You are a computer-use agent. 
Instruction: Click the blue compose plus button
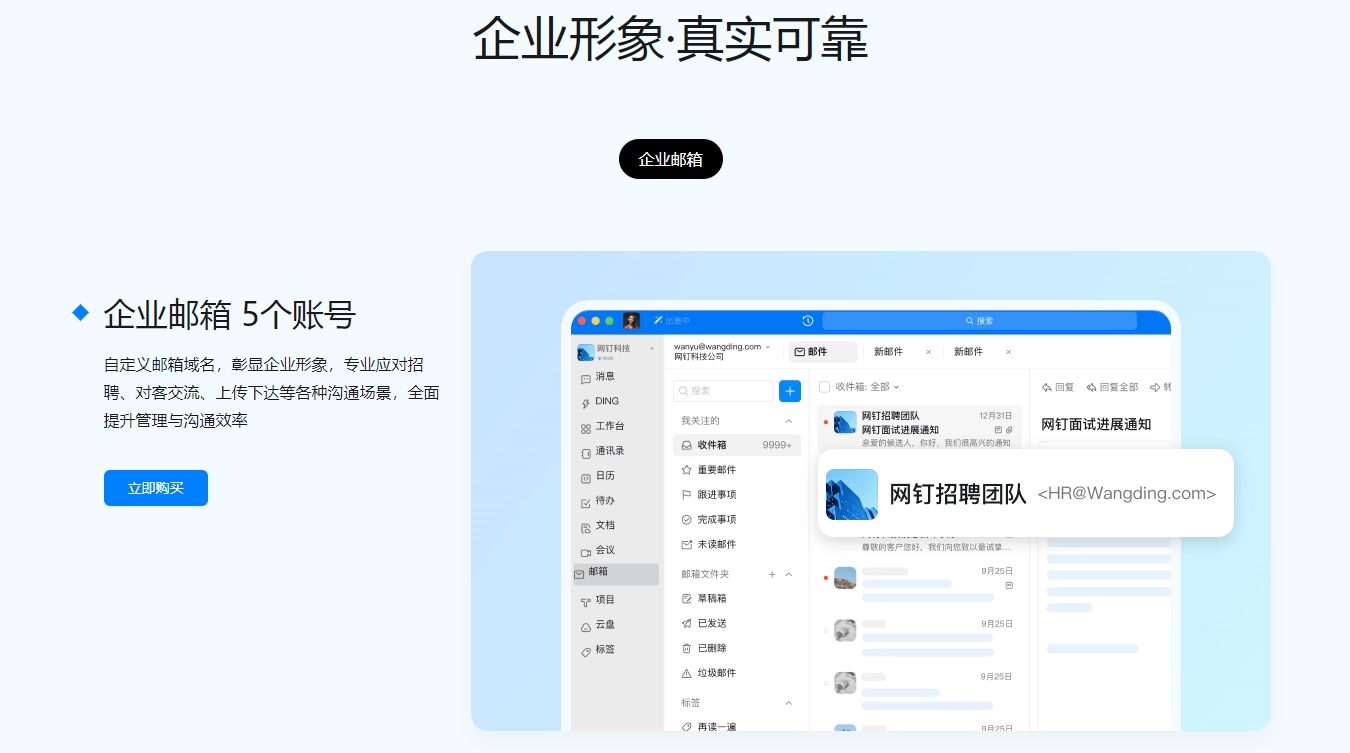(x=790, y=391)
